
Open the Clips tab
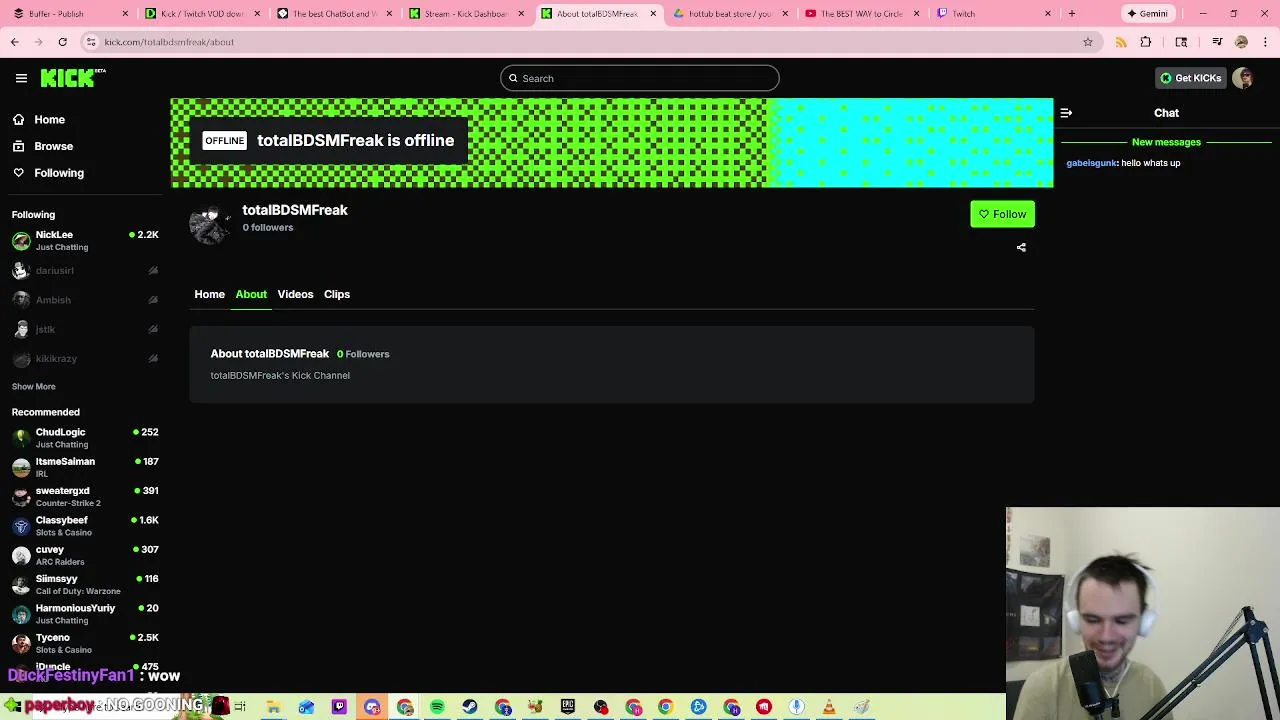click(x=337, y=294)
